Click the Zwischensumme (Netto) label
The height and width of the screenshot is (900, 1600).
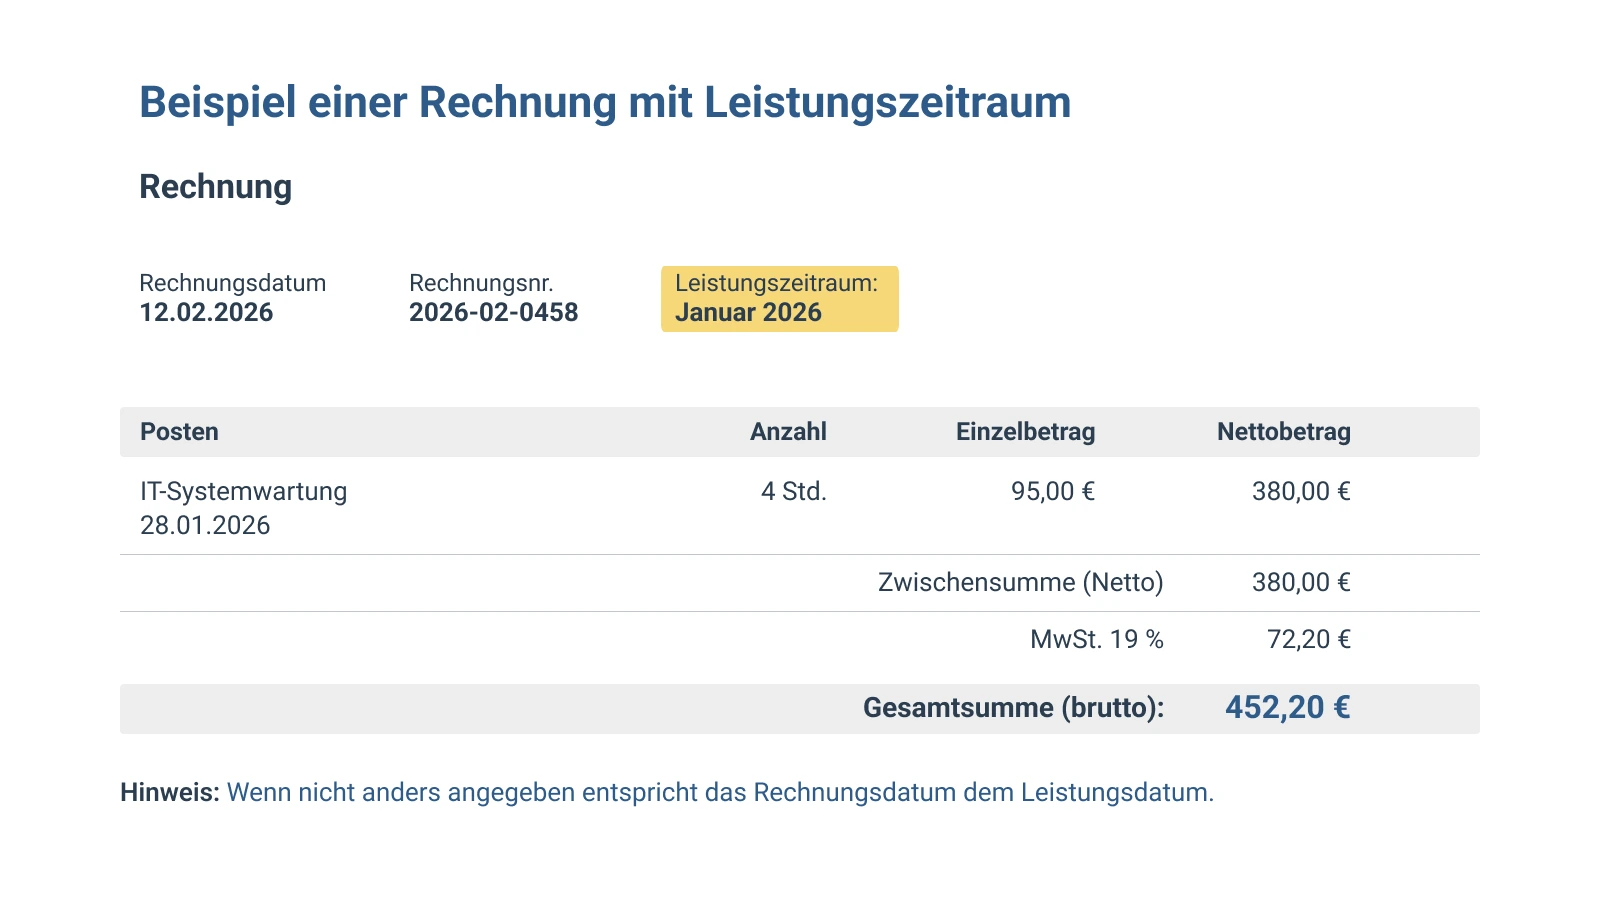1020,582
